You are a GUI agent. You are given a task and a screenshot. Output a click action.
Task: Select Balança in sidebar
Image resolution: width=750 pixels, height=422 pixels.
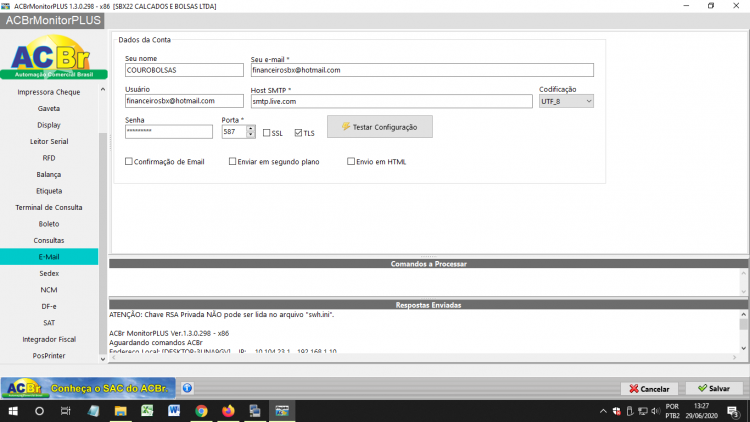click(x=49, y=175)
